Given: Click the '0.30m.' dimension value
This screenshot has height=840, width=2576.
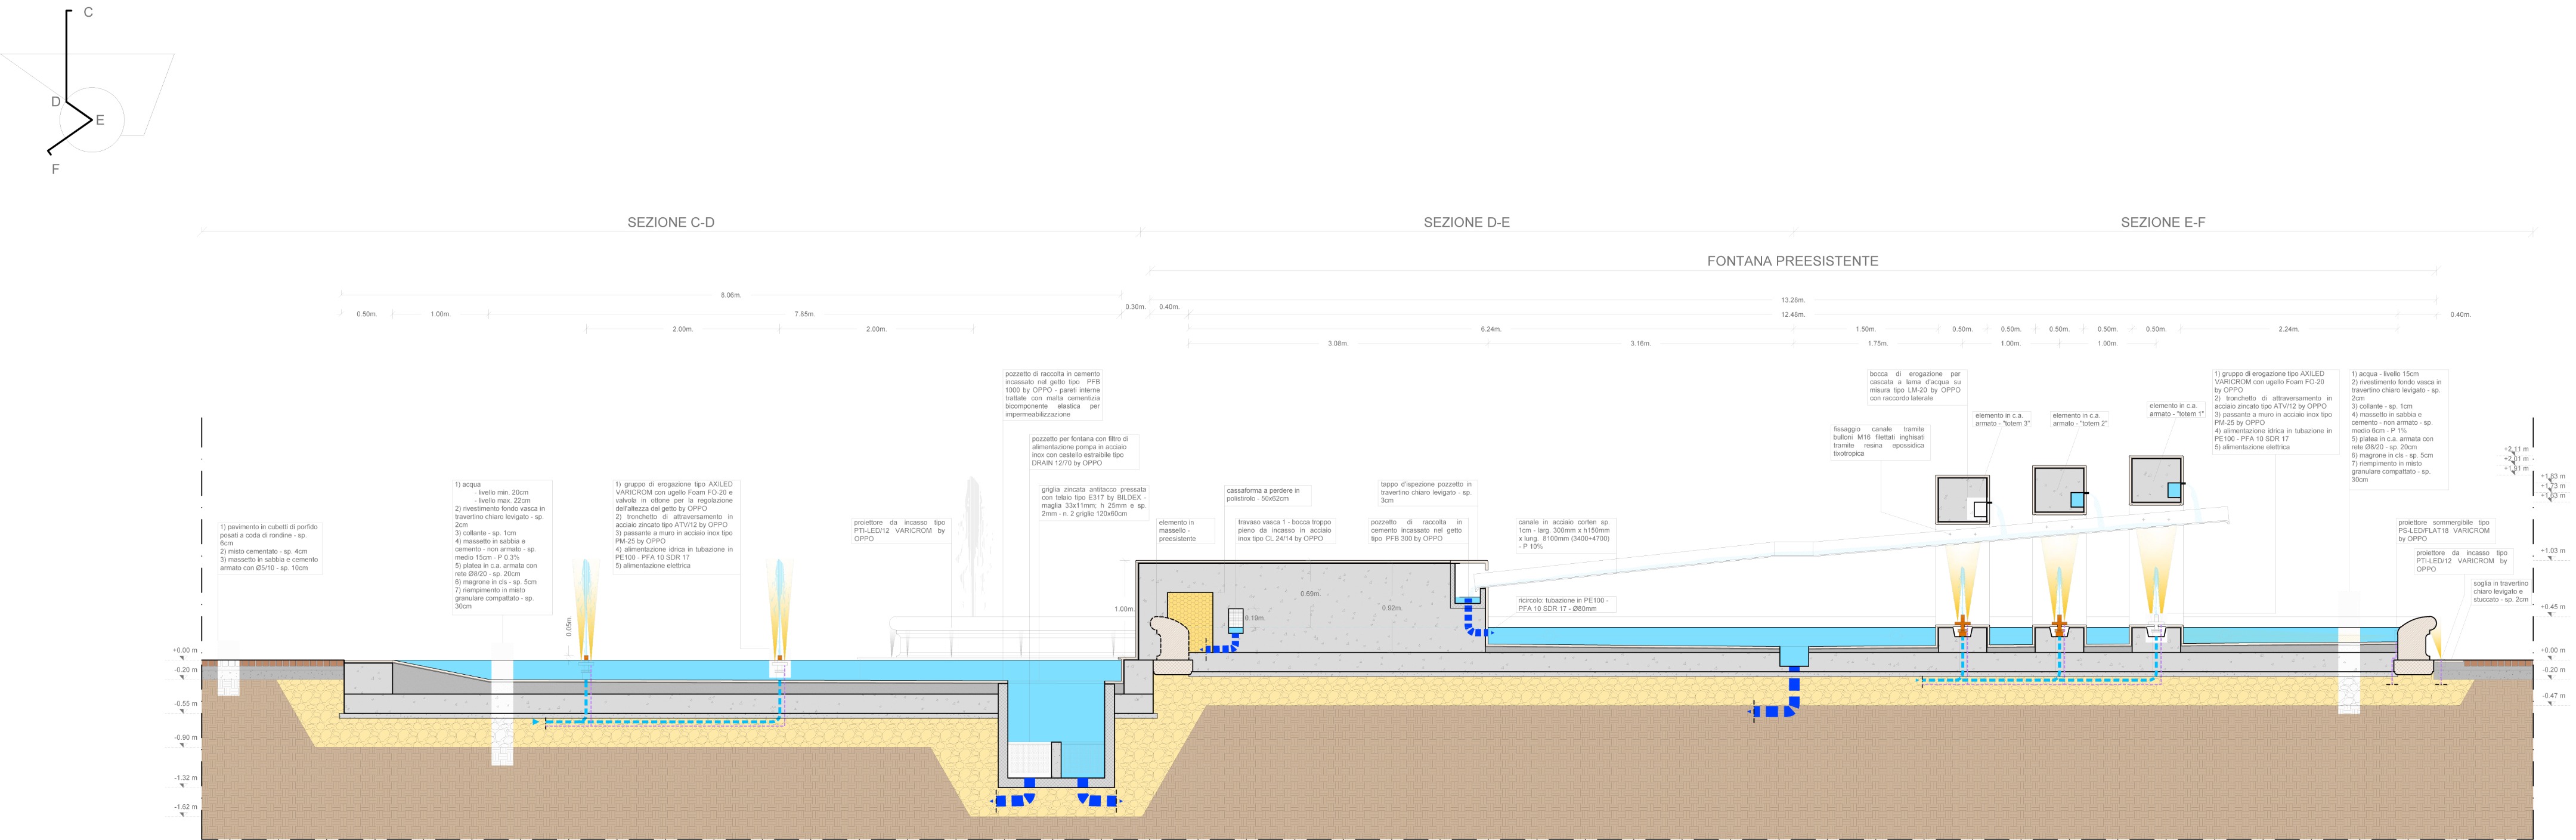Looking at the screenshot, I should [1135, 307].
